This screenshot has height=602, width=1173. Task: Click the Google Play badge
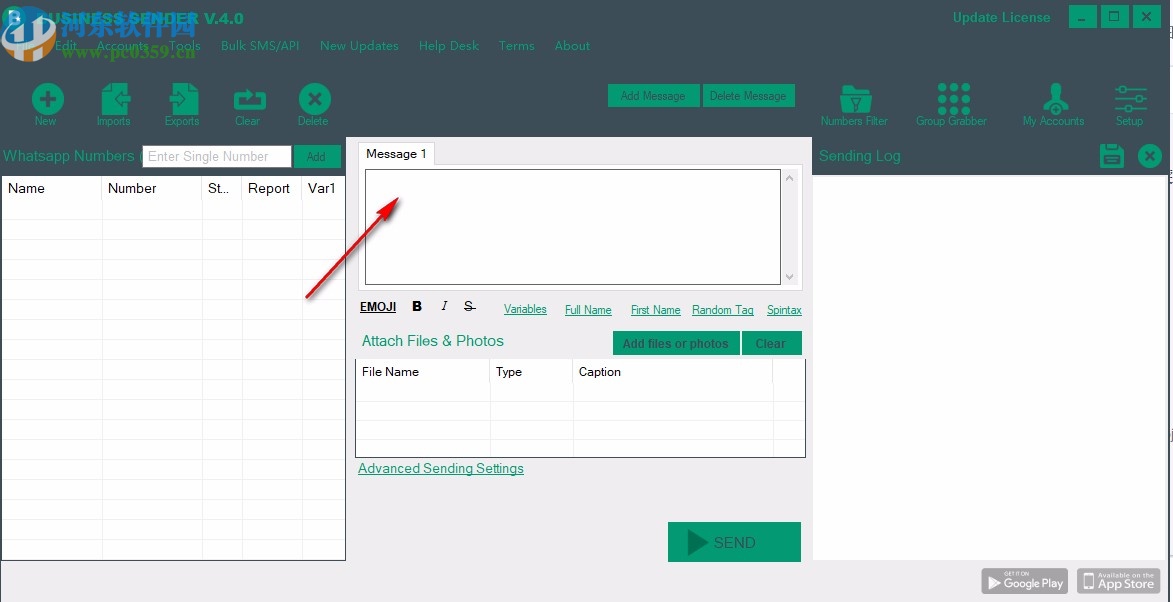click(x=1024, y=581)
